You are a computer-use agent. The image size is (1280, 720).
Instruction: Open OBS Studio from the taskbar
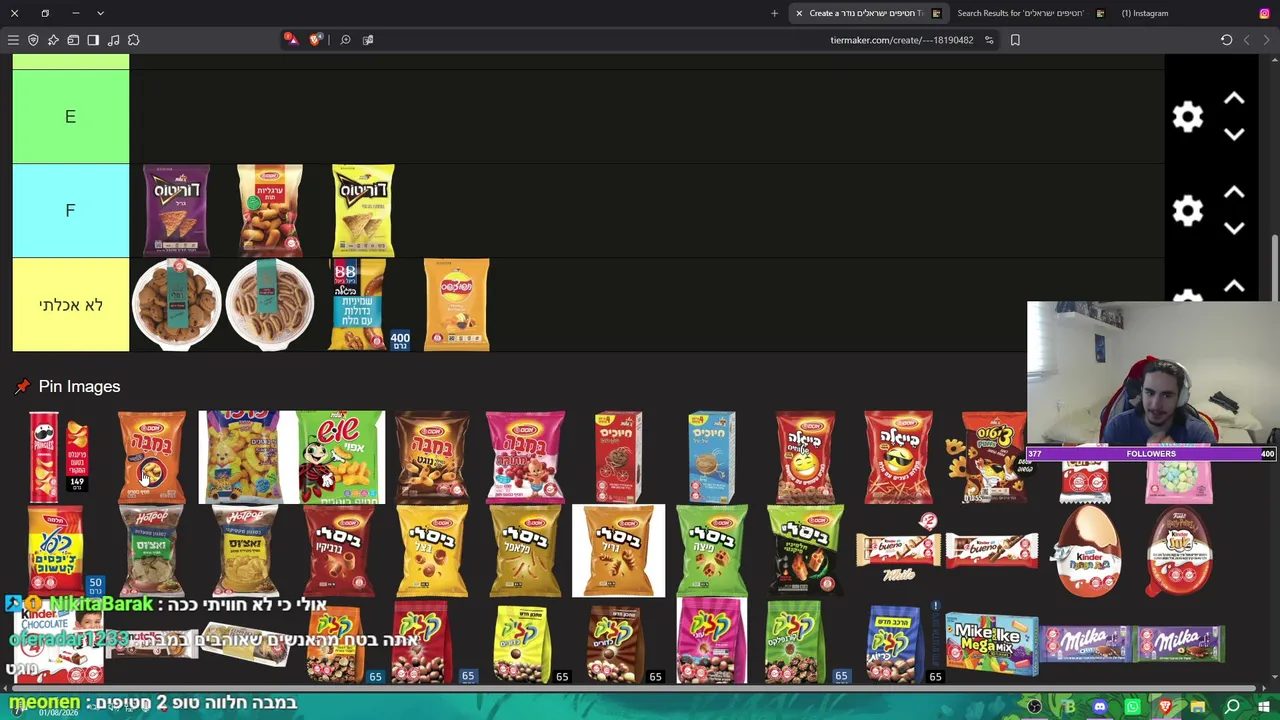click(1035, 707)
